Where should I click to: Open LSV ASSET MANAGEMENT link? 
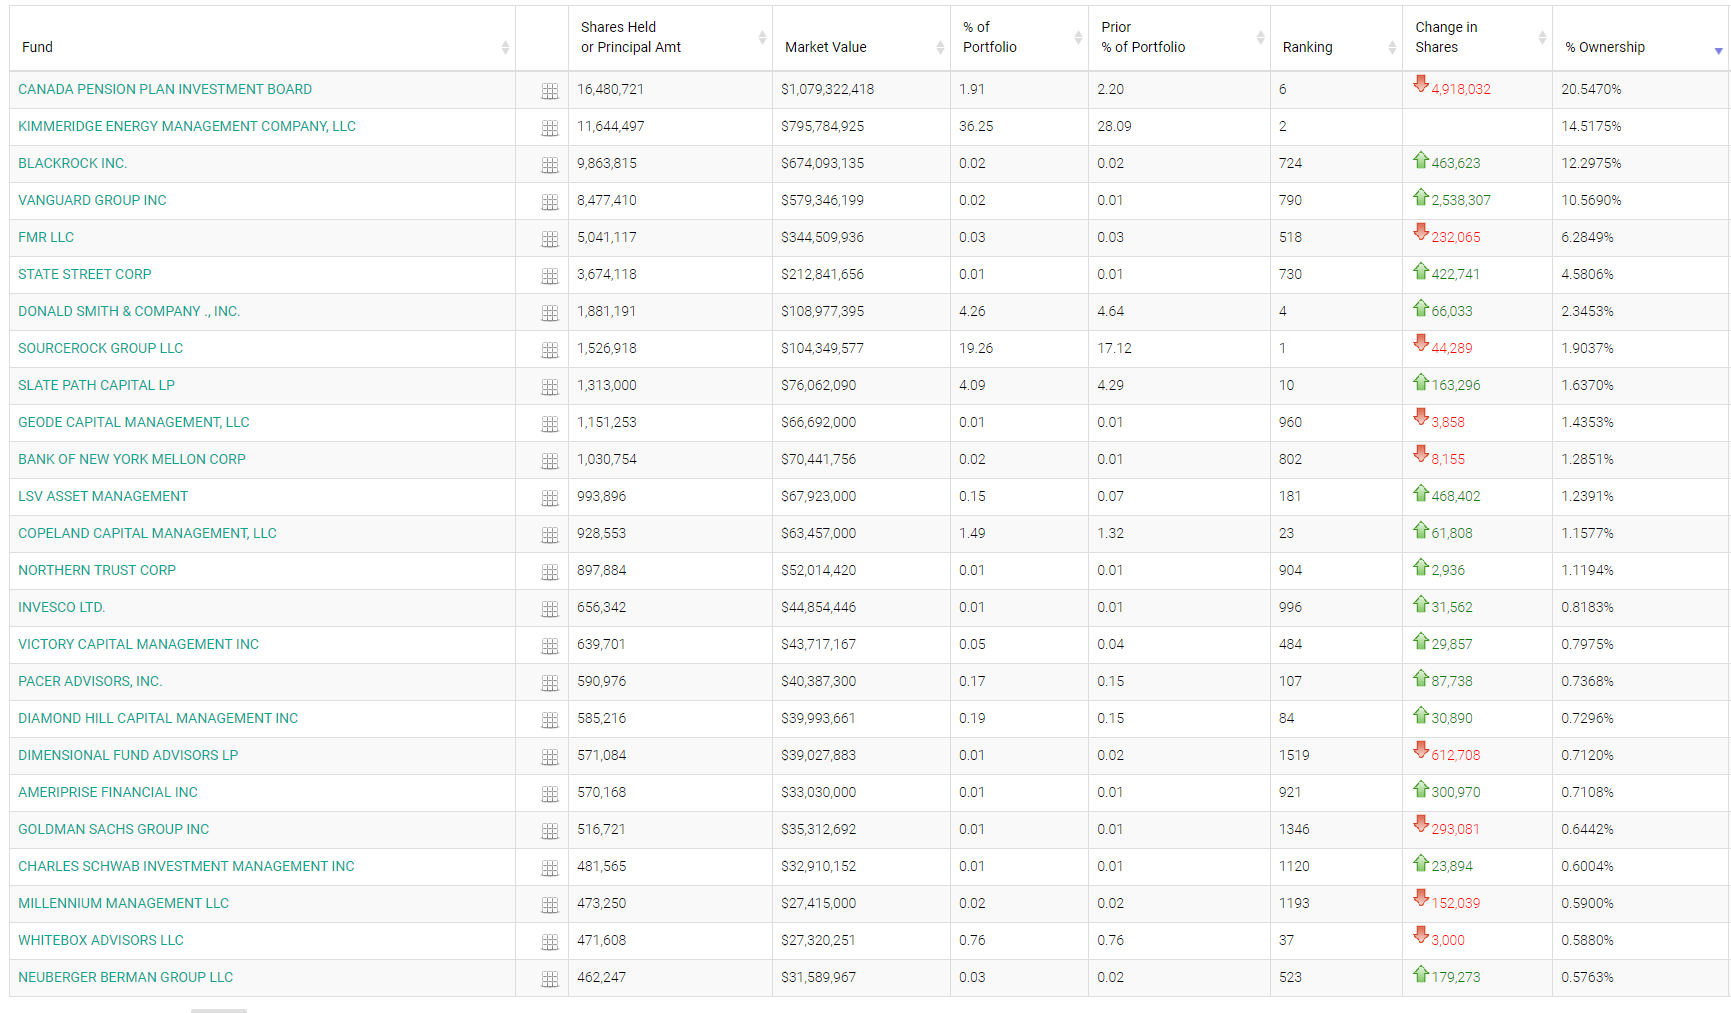[103, 496]
